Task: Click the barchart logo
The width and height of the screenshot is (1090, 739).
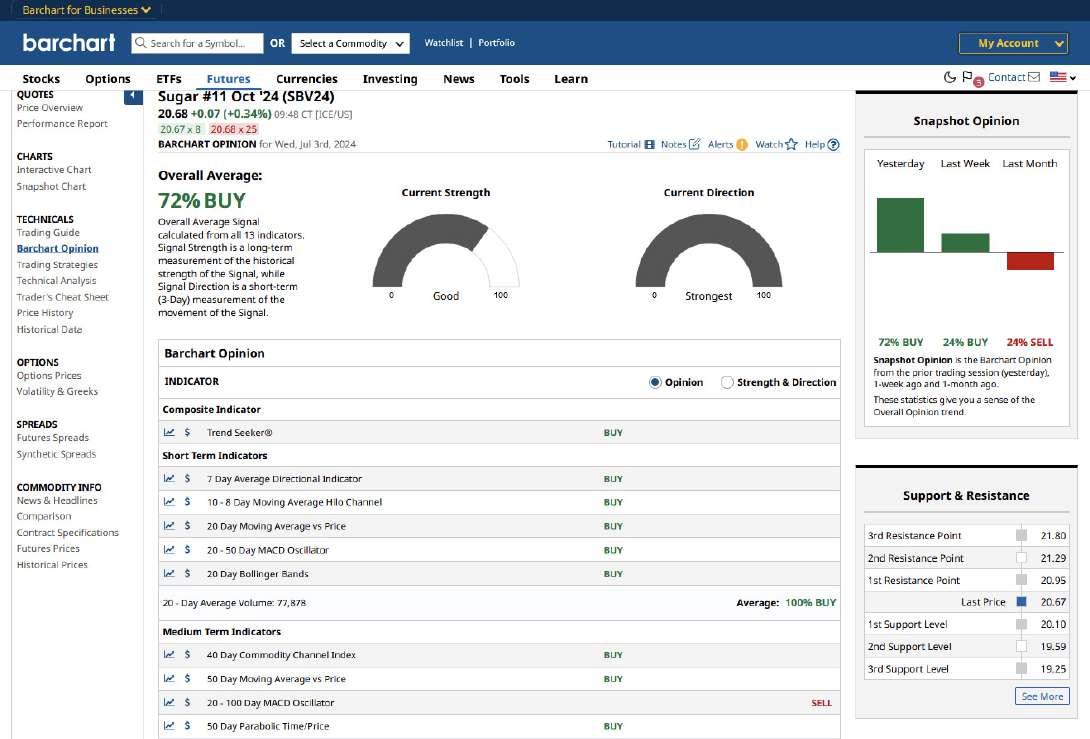Action: (69, 42)
